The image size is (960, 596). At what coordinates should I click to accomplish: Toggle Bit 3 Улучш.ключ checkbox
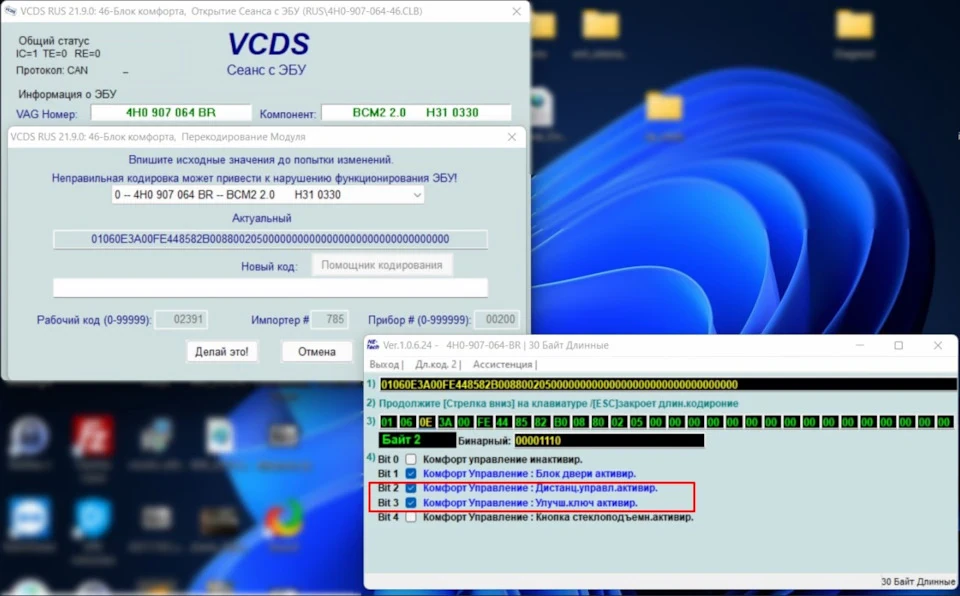click(411, 502)
